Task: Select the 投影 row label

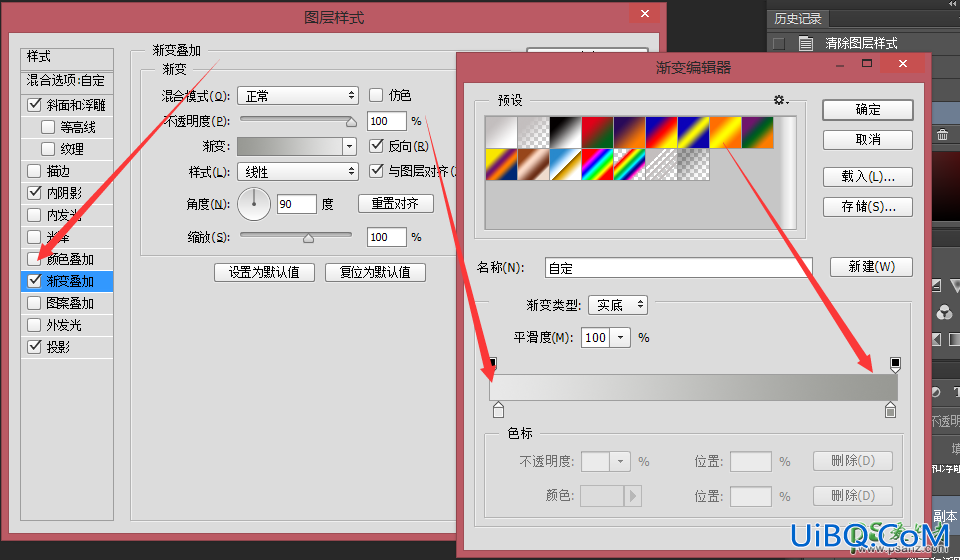Action: click(58, 347)
